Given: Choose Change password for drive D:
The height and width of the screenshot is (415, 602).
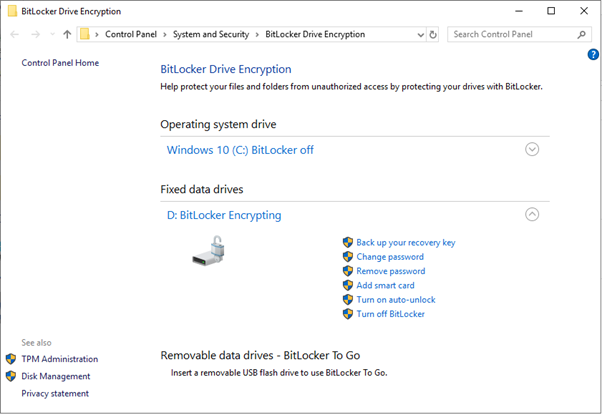Looking at the screenshot, I should [390, 257].
